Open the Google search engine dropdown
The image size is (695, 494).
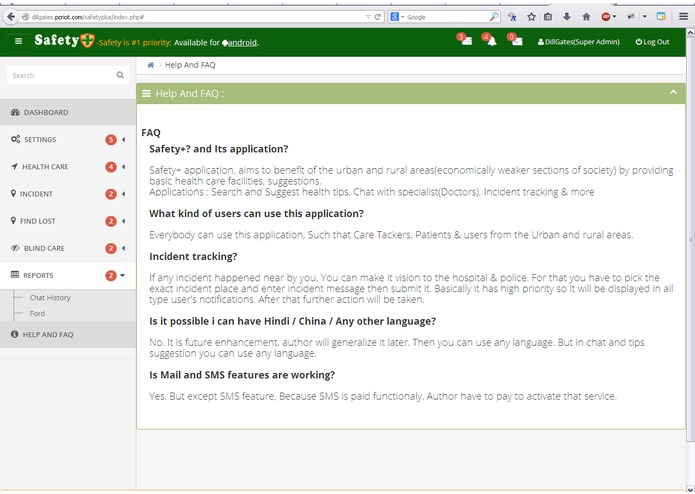[x=397, y=17]
